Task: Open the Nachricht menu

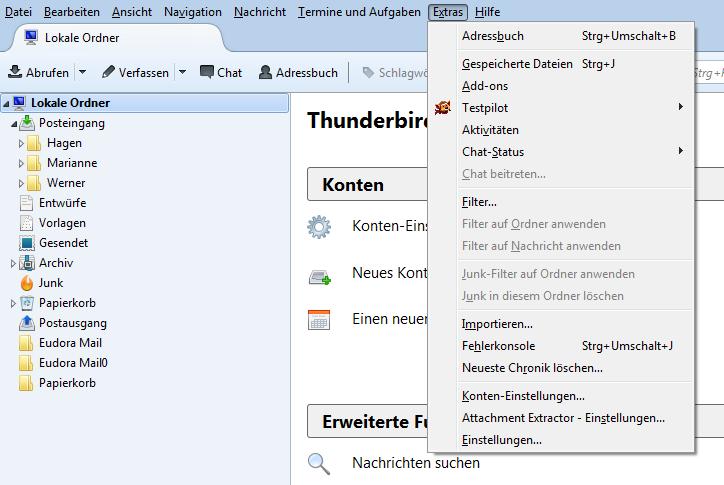Action: [x=259, y=12]
